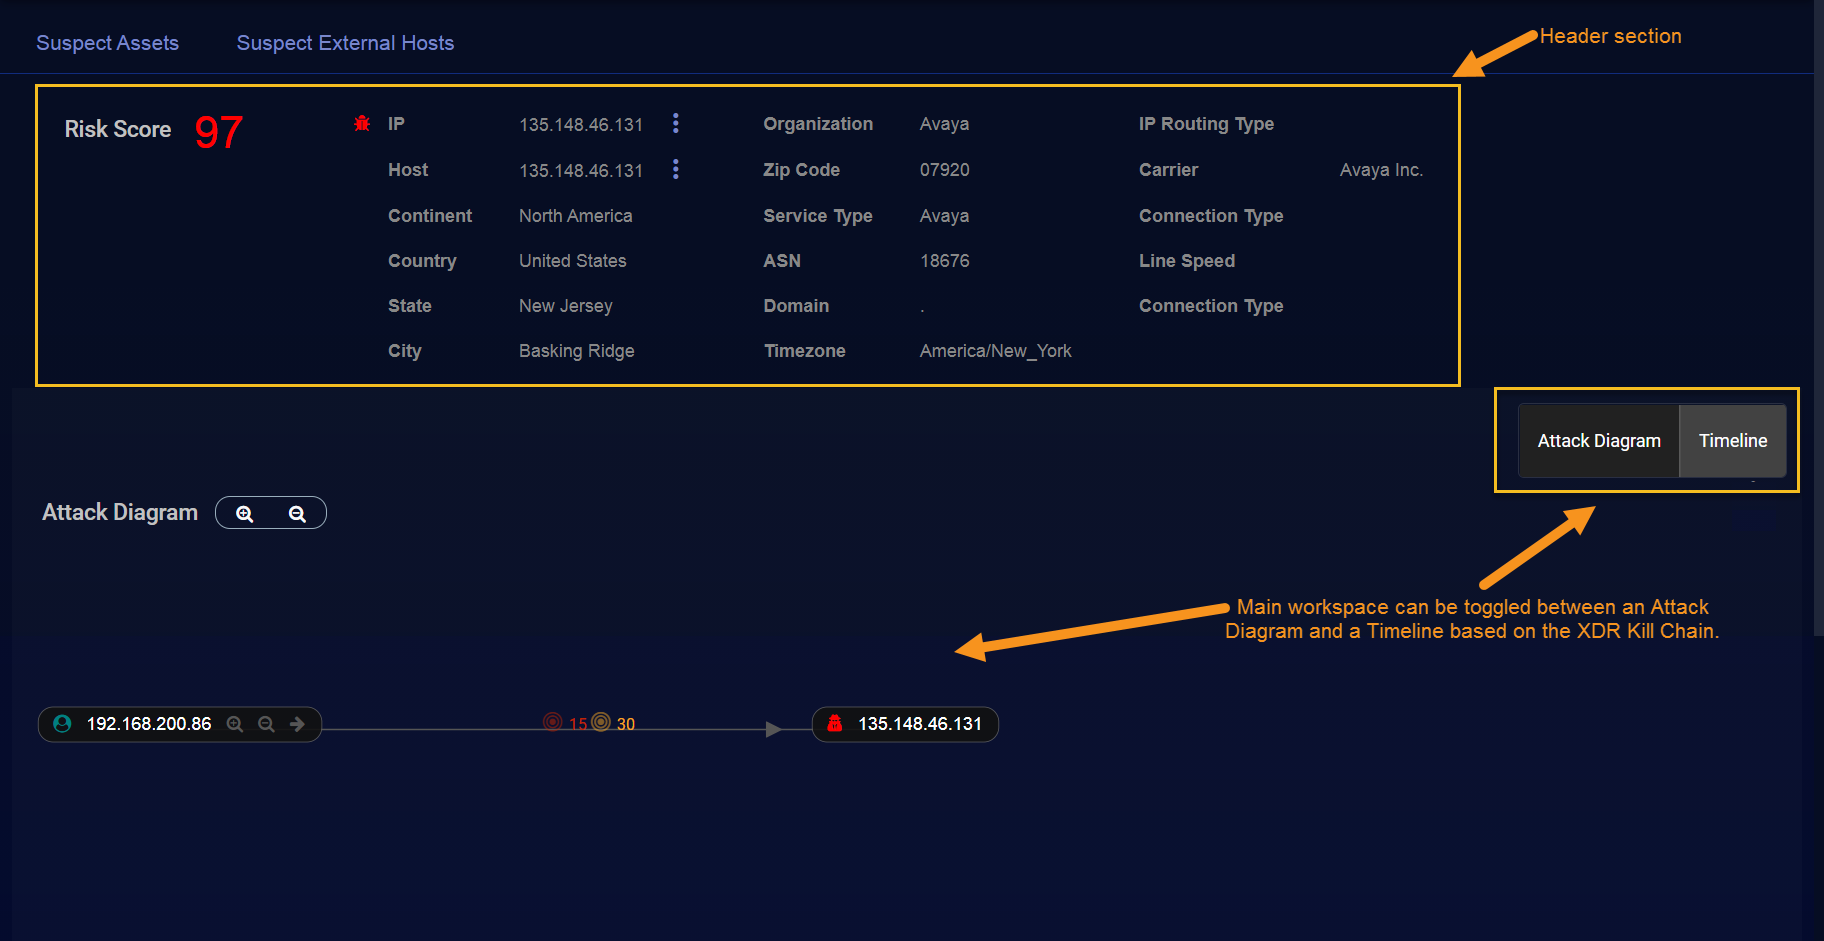Open the three-dot menu next to Host
This screenshot has height=941, width=1824.
676,169
